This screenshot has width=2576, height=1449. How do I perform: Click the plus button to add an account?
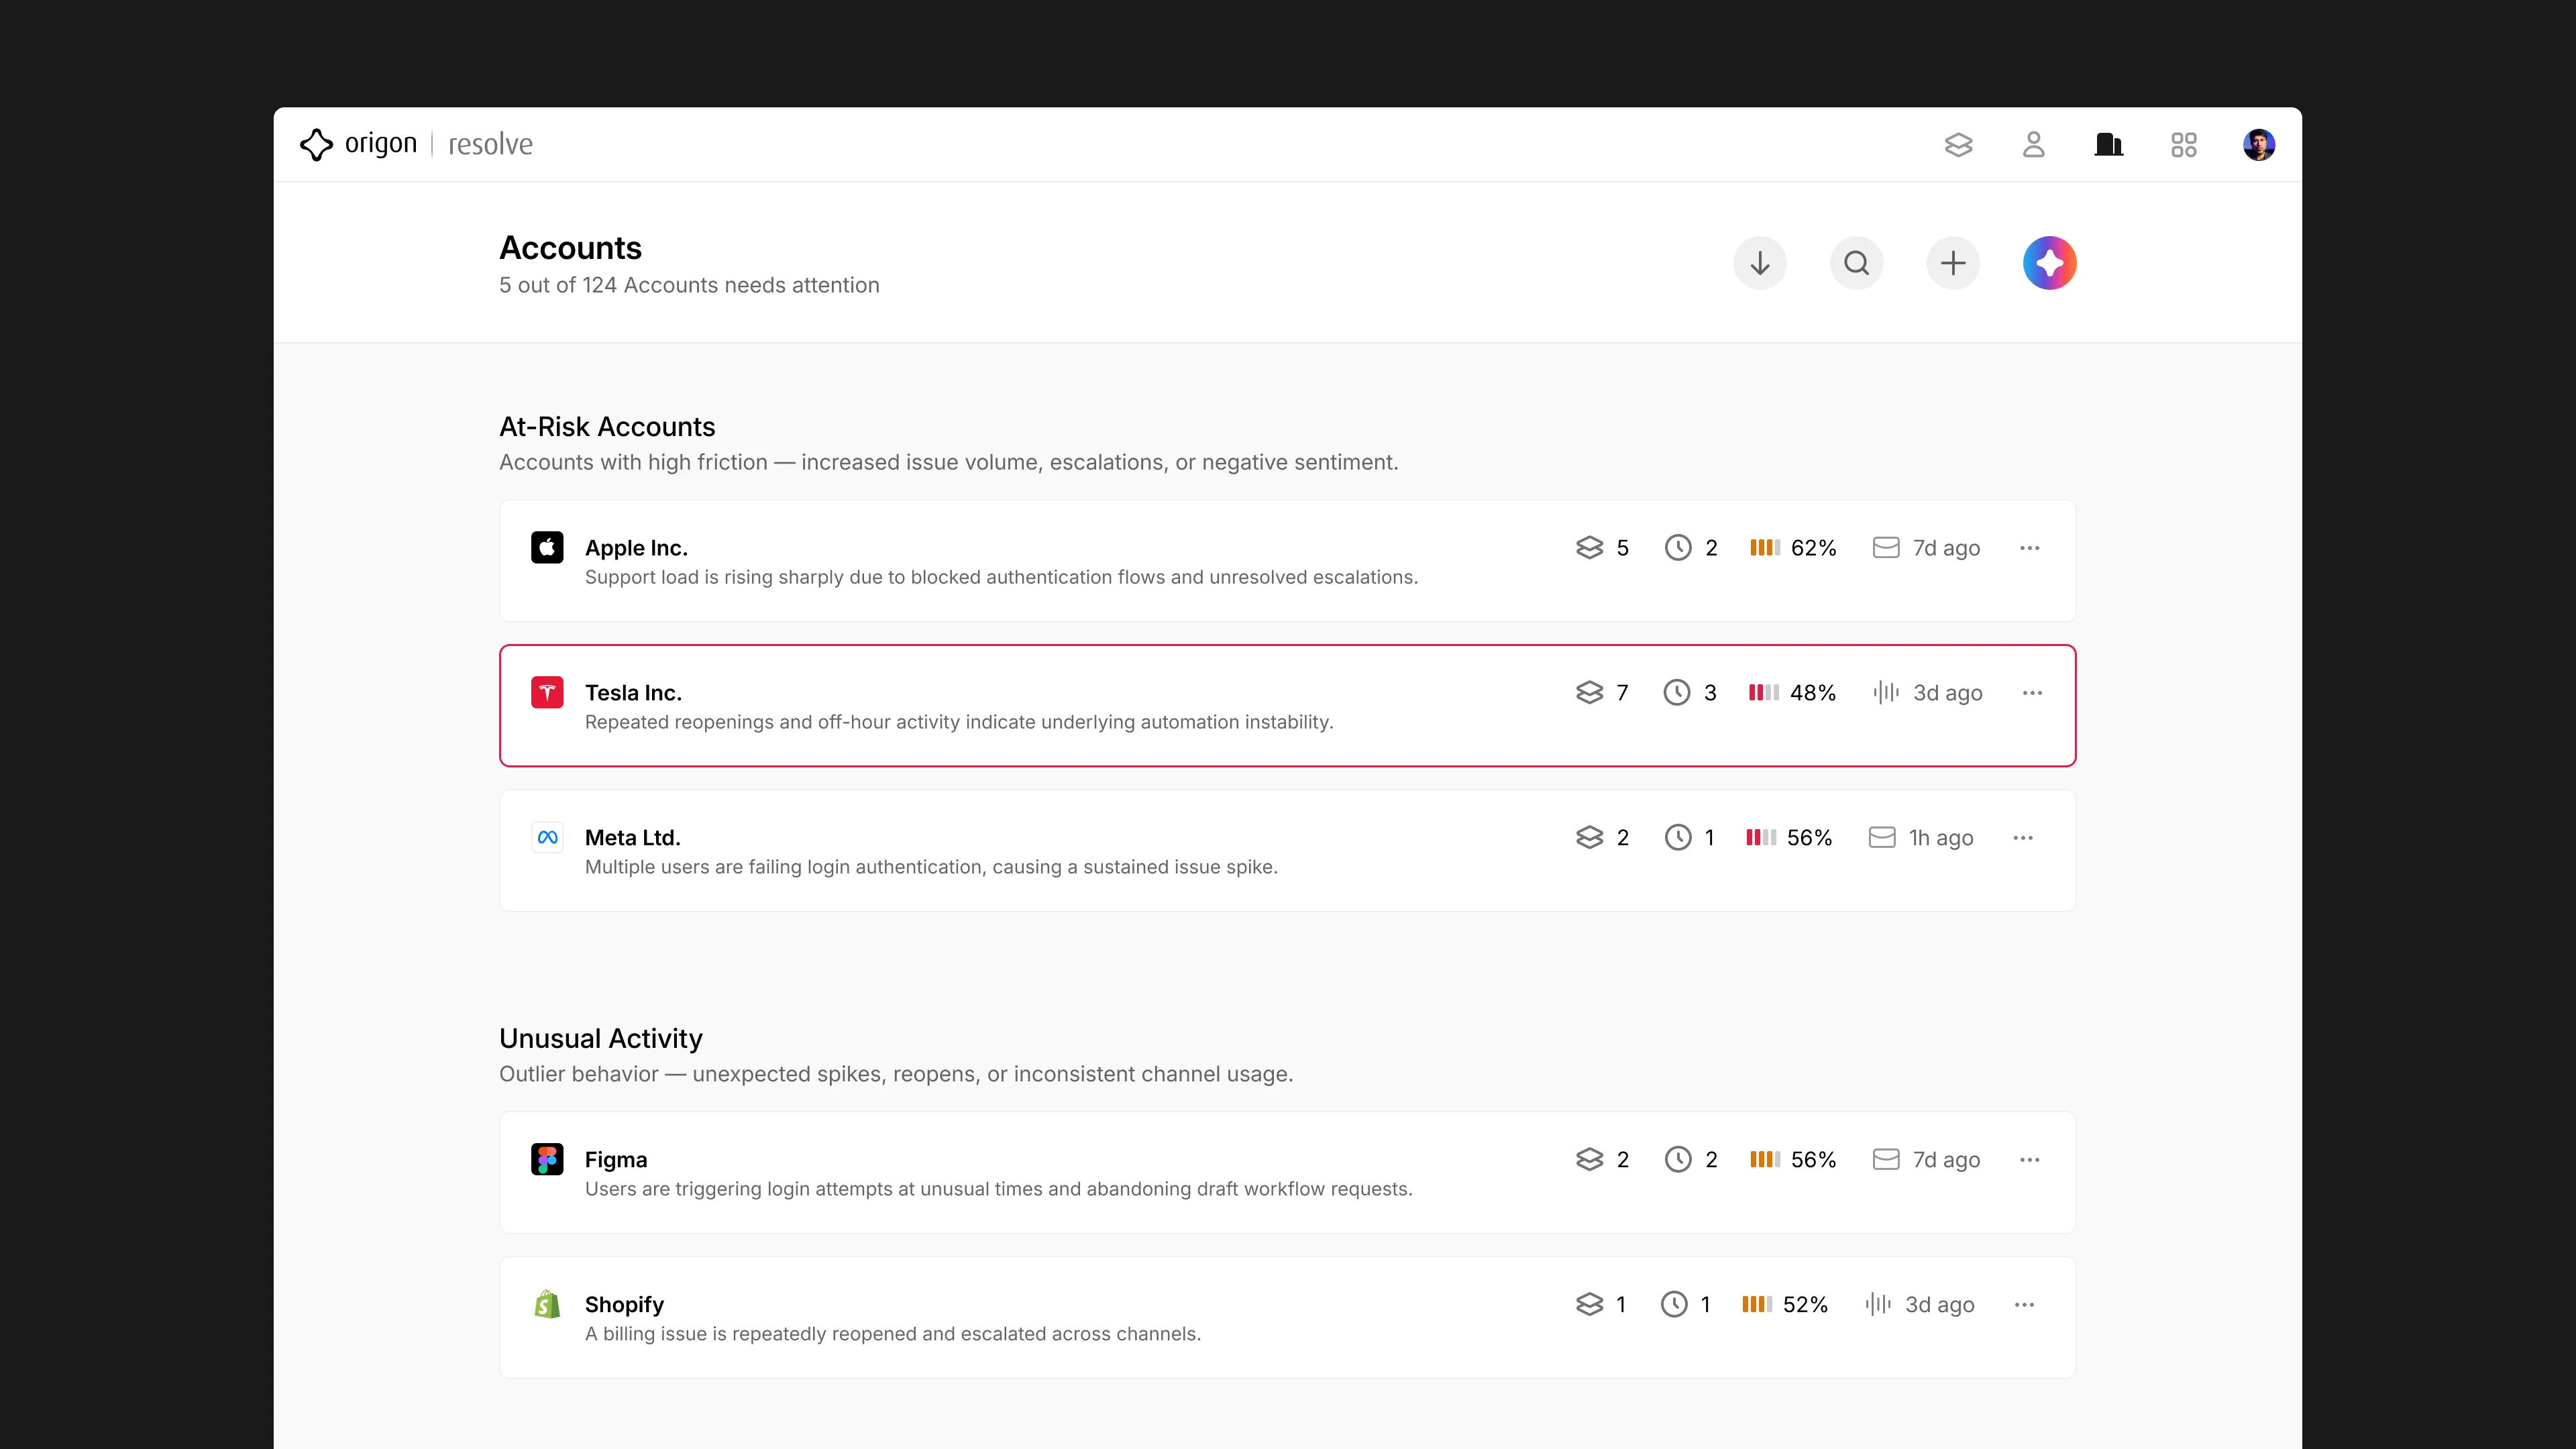(1953, 262)
